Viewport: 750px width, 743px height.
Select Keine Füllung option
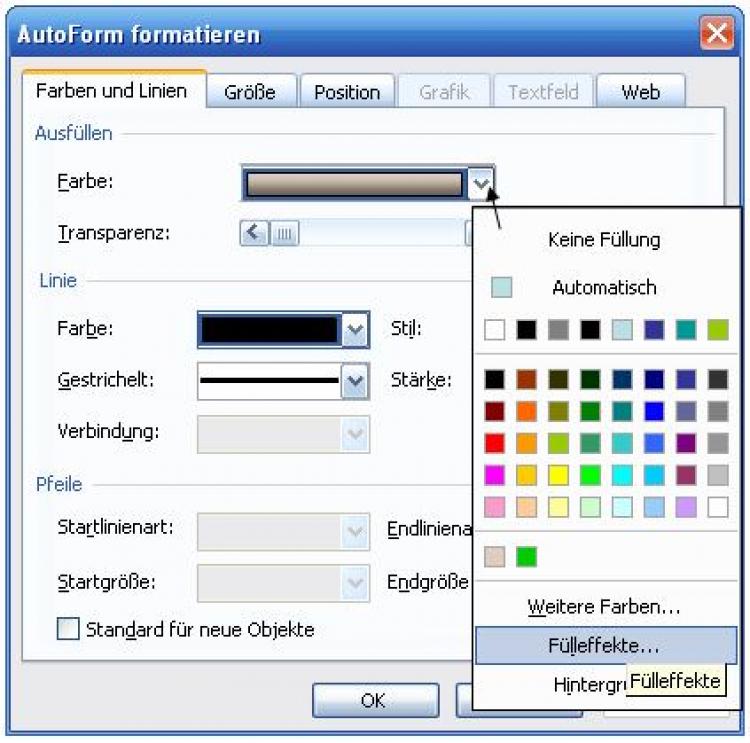[x=604, y=240]
